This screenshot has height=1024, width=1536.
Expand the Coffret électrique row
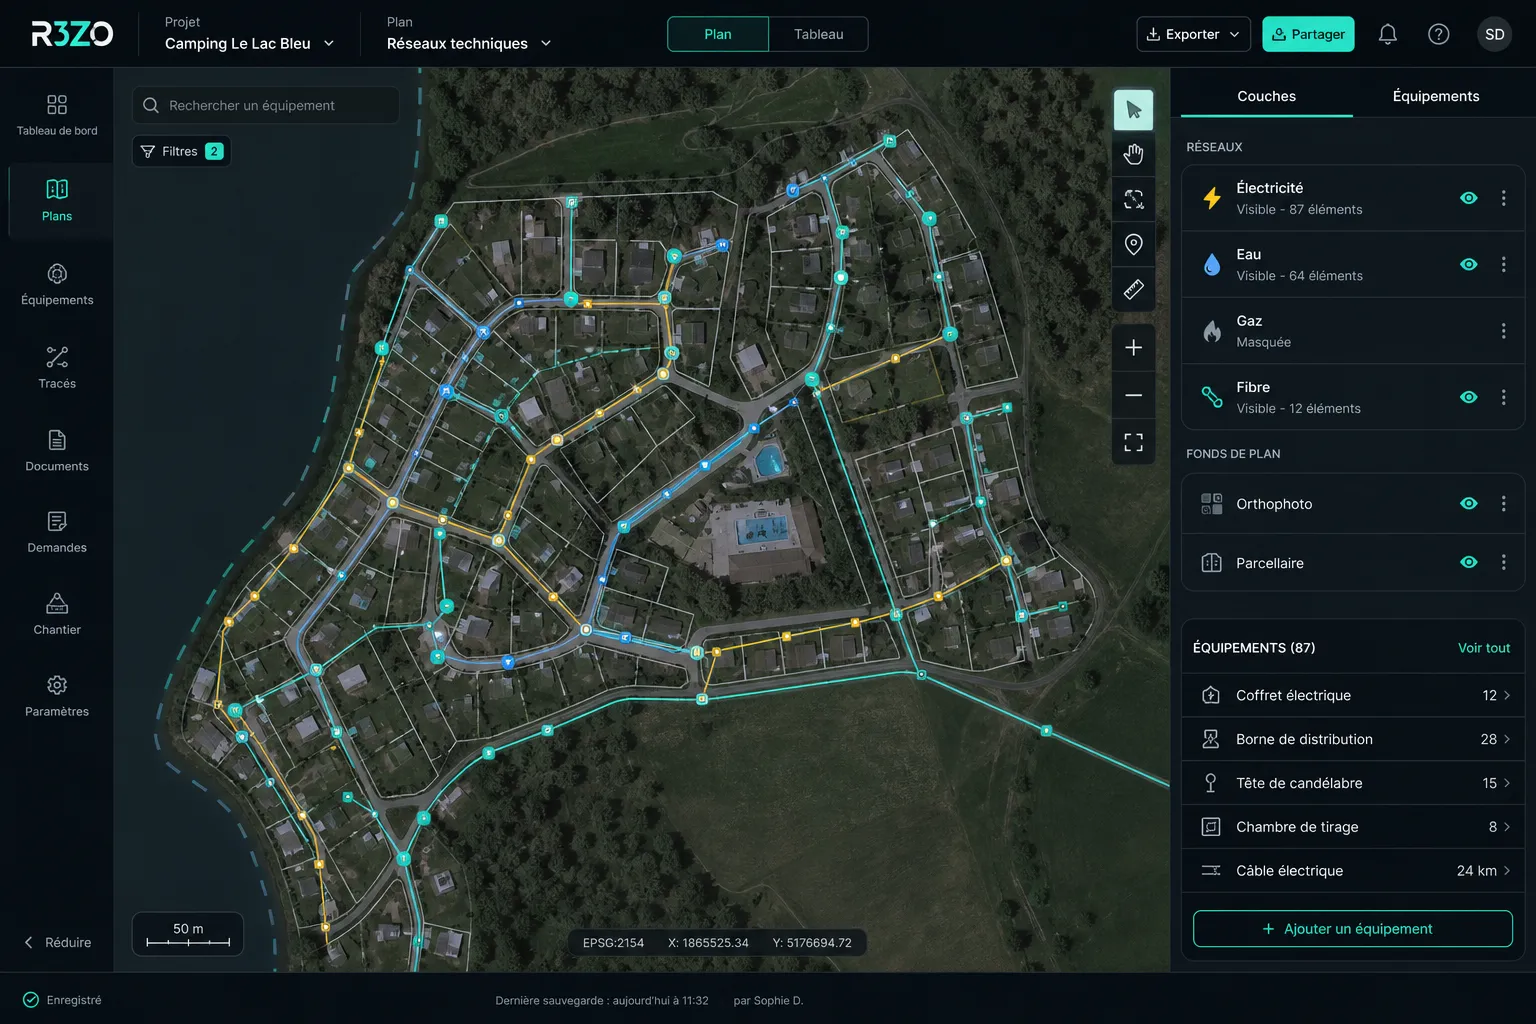pyautogui.click(x=1352, y=695)
